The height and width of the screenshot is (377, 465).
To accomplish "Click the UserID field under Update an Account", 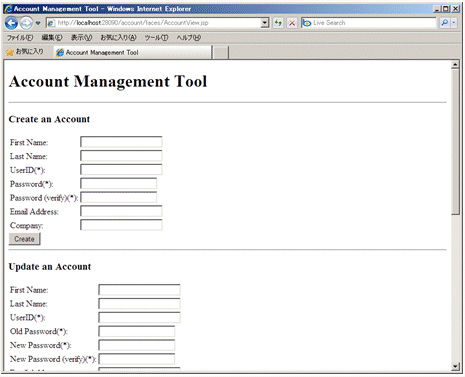I will point(139,317).
